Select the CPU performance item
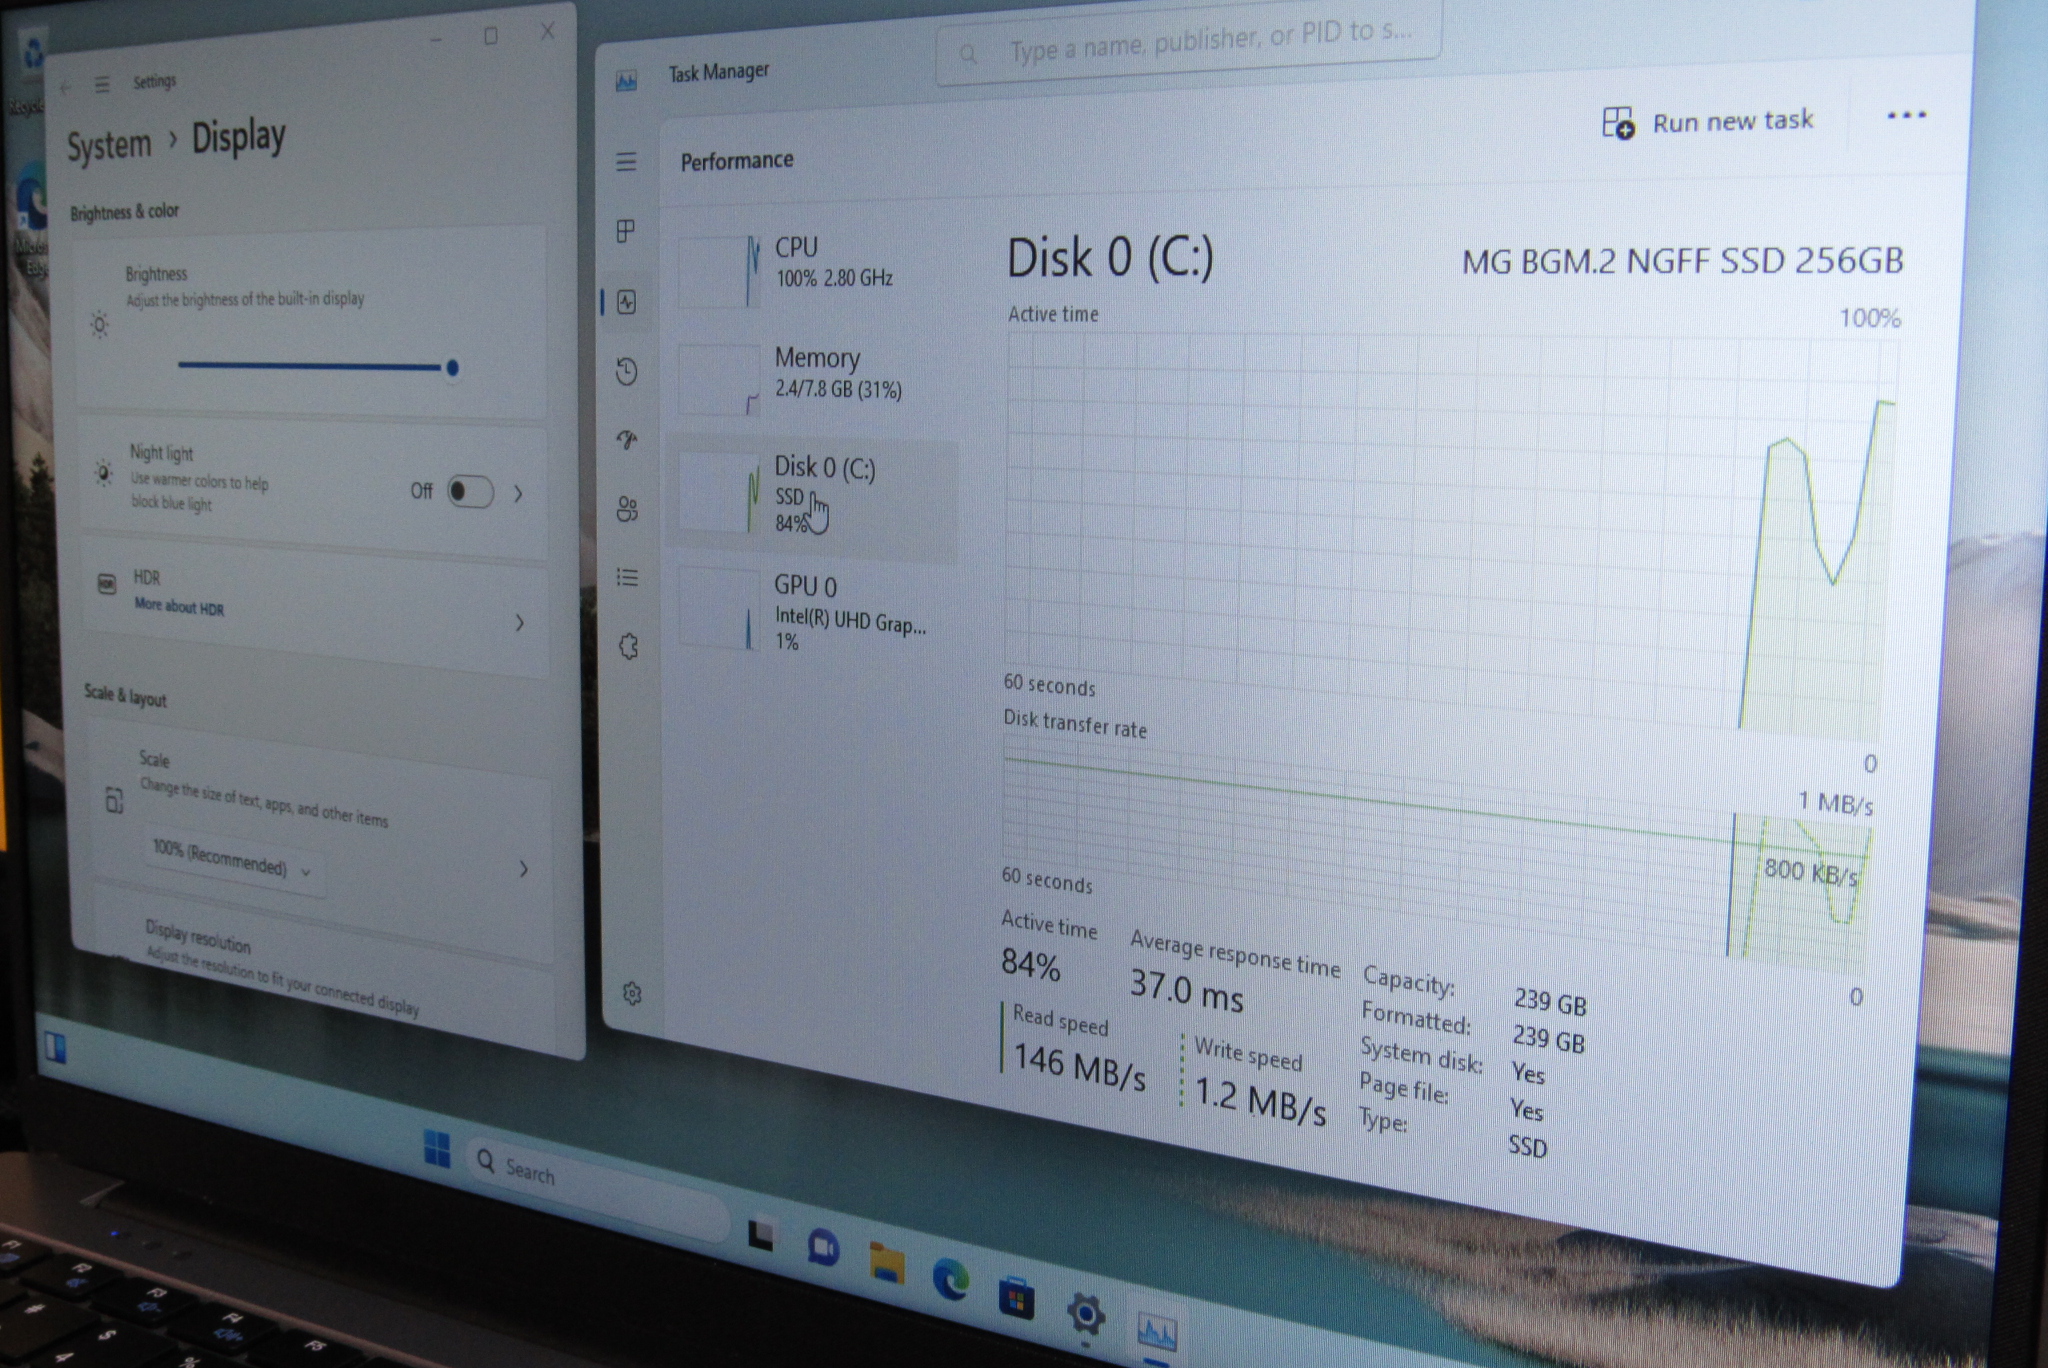The width and height of the screenshot is (2048, 1368). coord(810,263)
